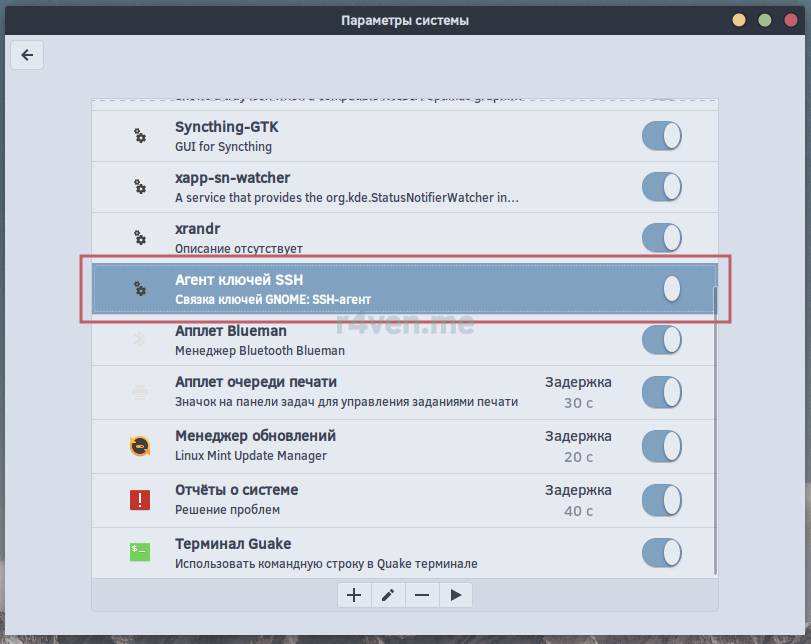Maximize the window using green button
The image size is (811, 644).
[x=765, y=20]
